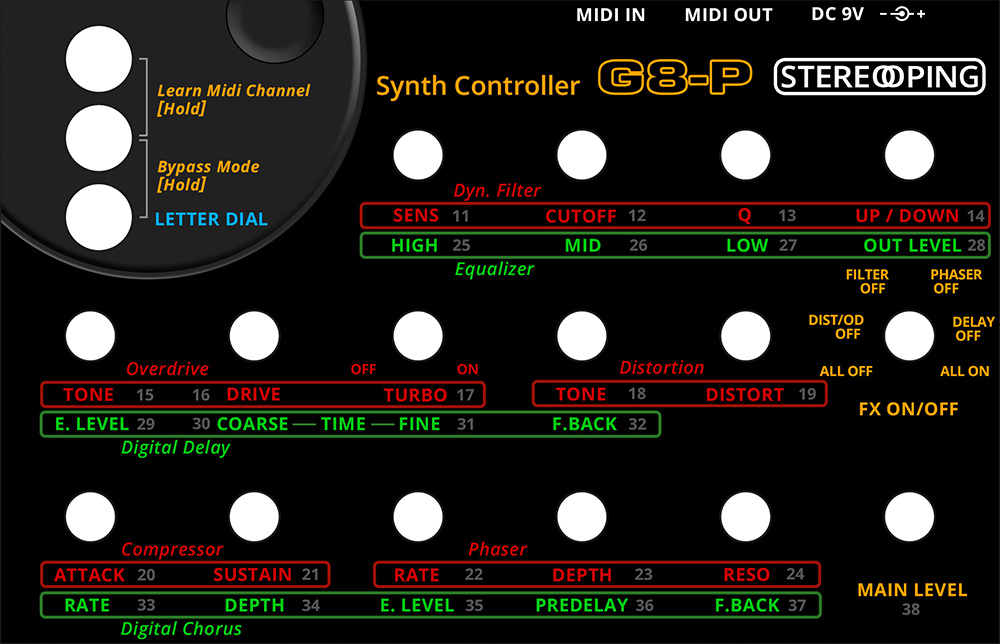Viewport: 1000px width, 644px height.
Task: Click the SENS 11 label
Action: point(430,216)
